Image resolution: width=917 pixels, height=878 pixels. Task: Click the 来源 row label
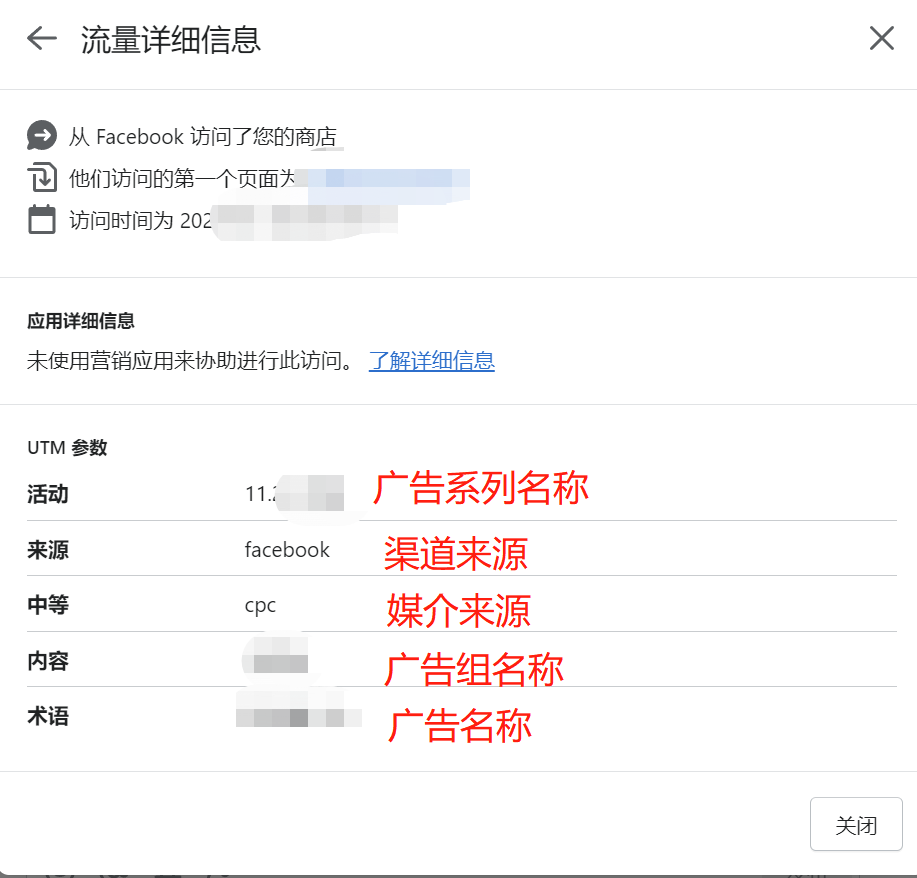tap(48, 550)
